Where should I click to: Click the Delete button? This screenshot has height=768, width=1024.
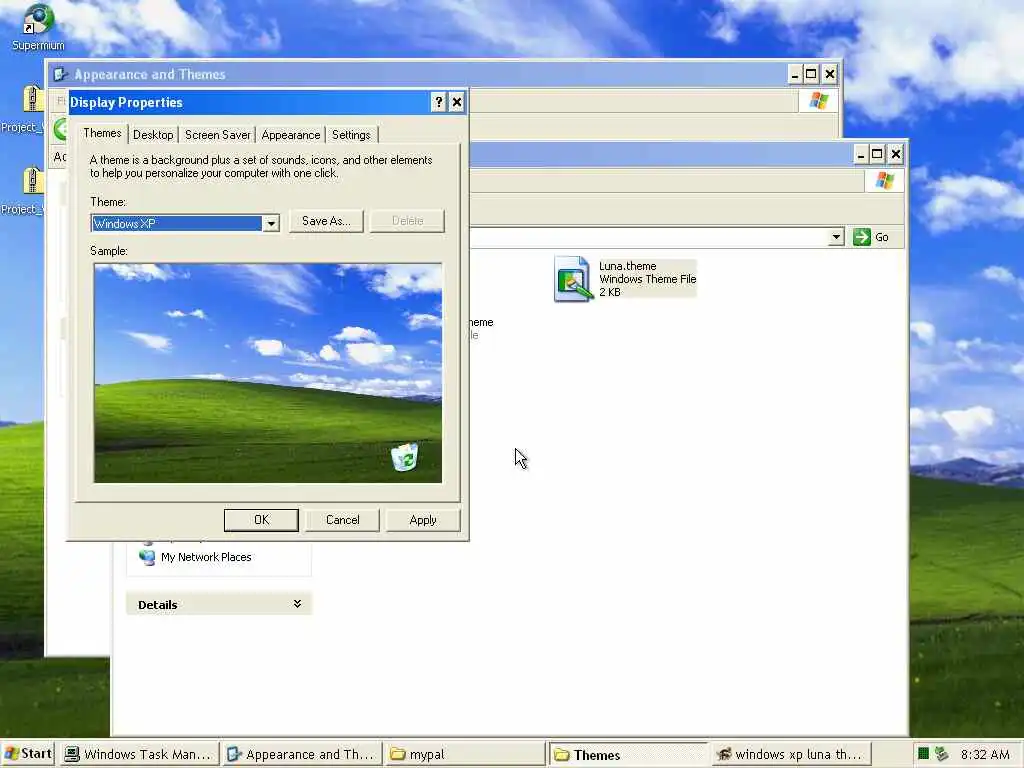[x=408, y=221]
